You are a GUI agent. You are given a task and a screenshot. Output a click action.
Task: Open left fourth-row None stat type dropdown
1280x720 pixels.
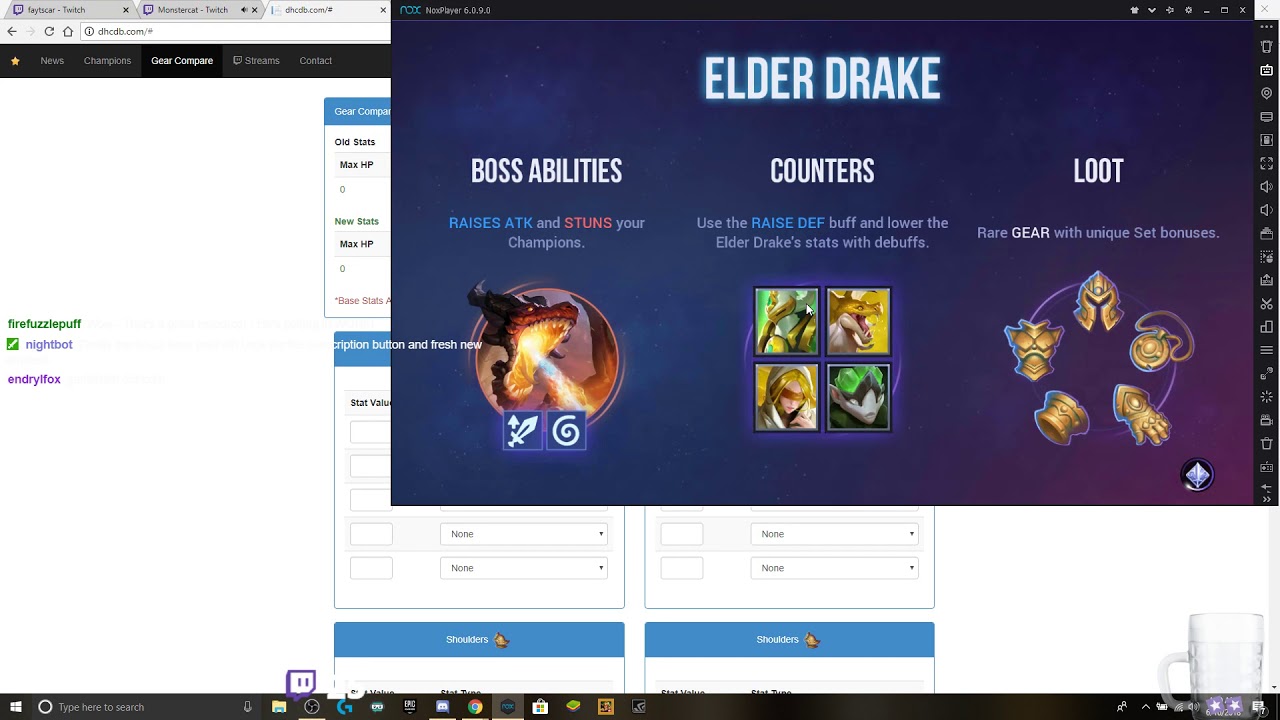[x=524, y=534]
